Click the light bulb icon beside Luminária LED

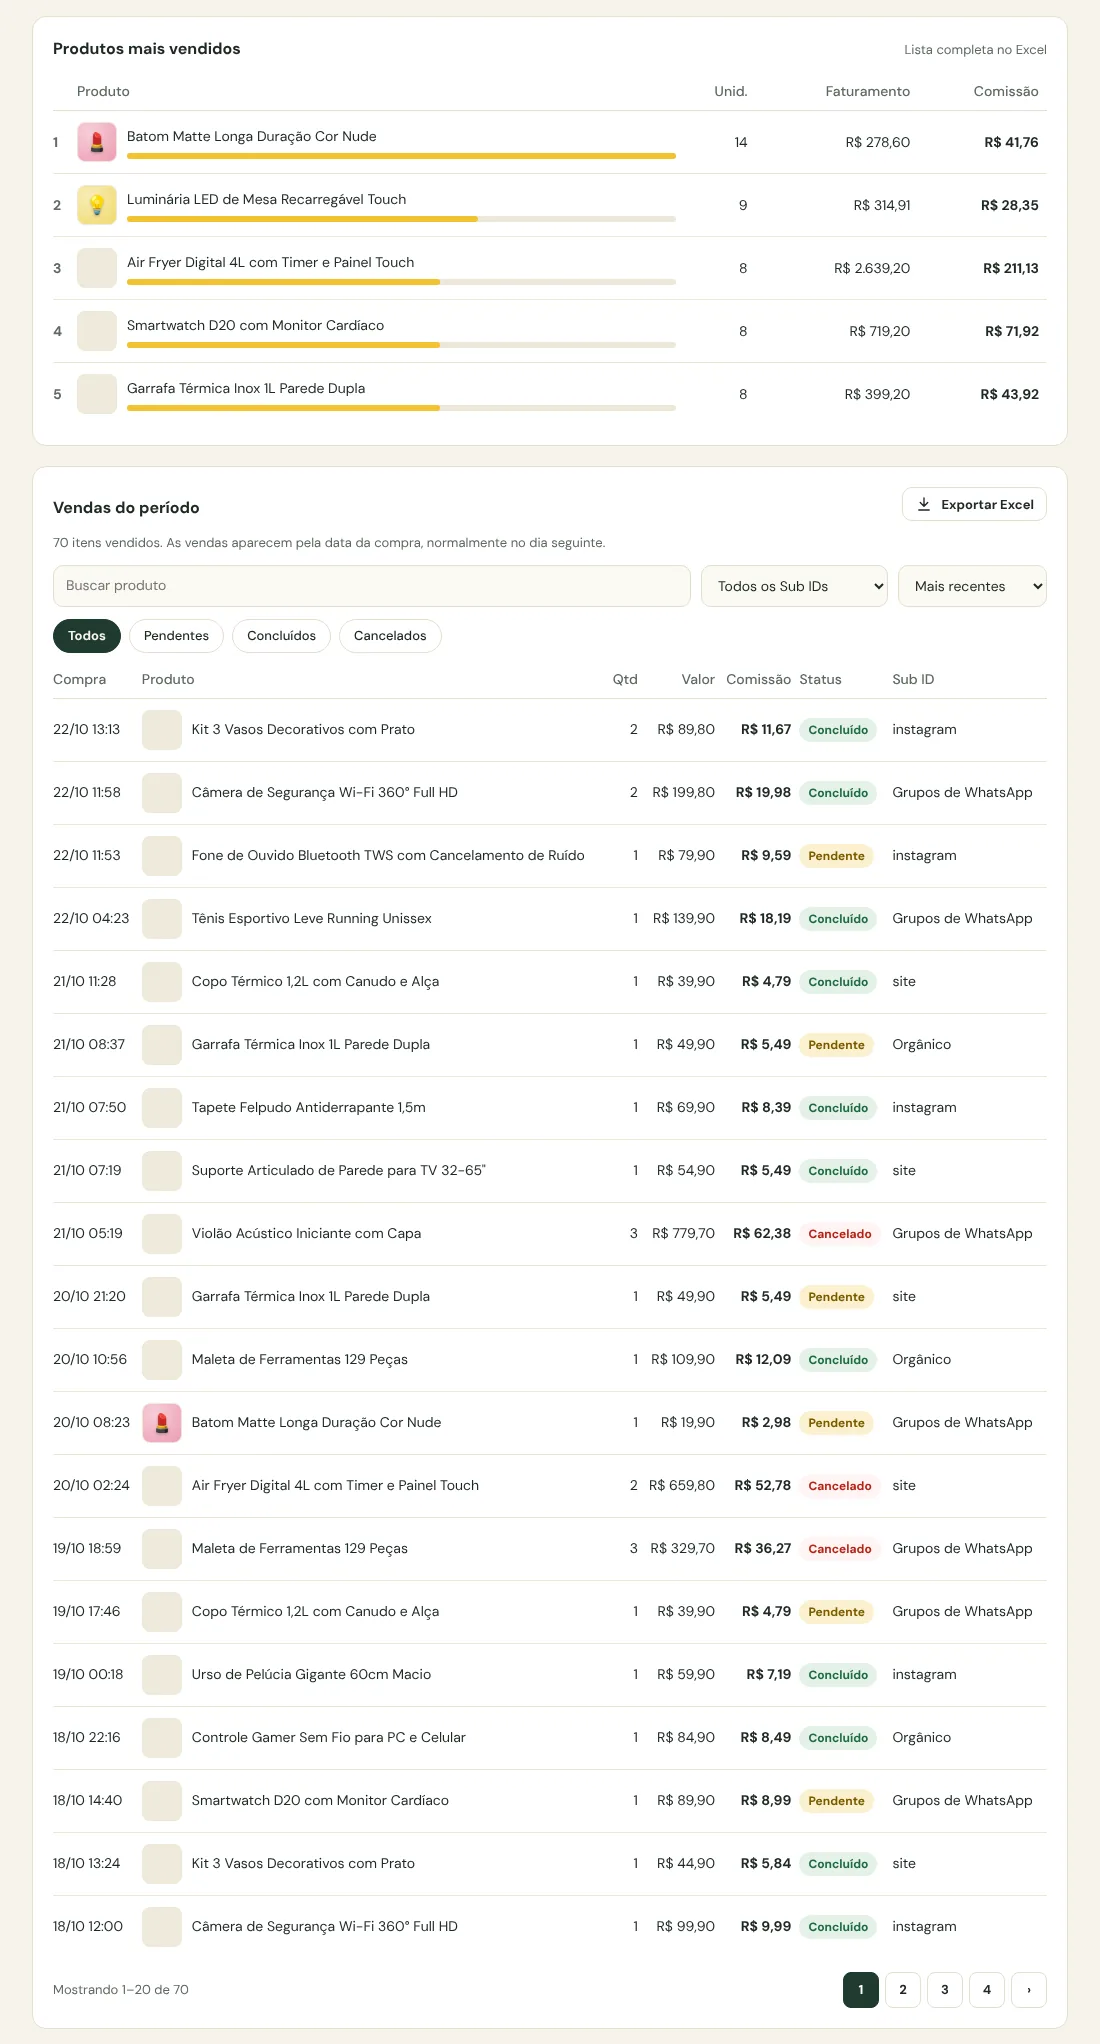[97, 205]
